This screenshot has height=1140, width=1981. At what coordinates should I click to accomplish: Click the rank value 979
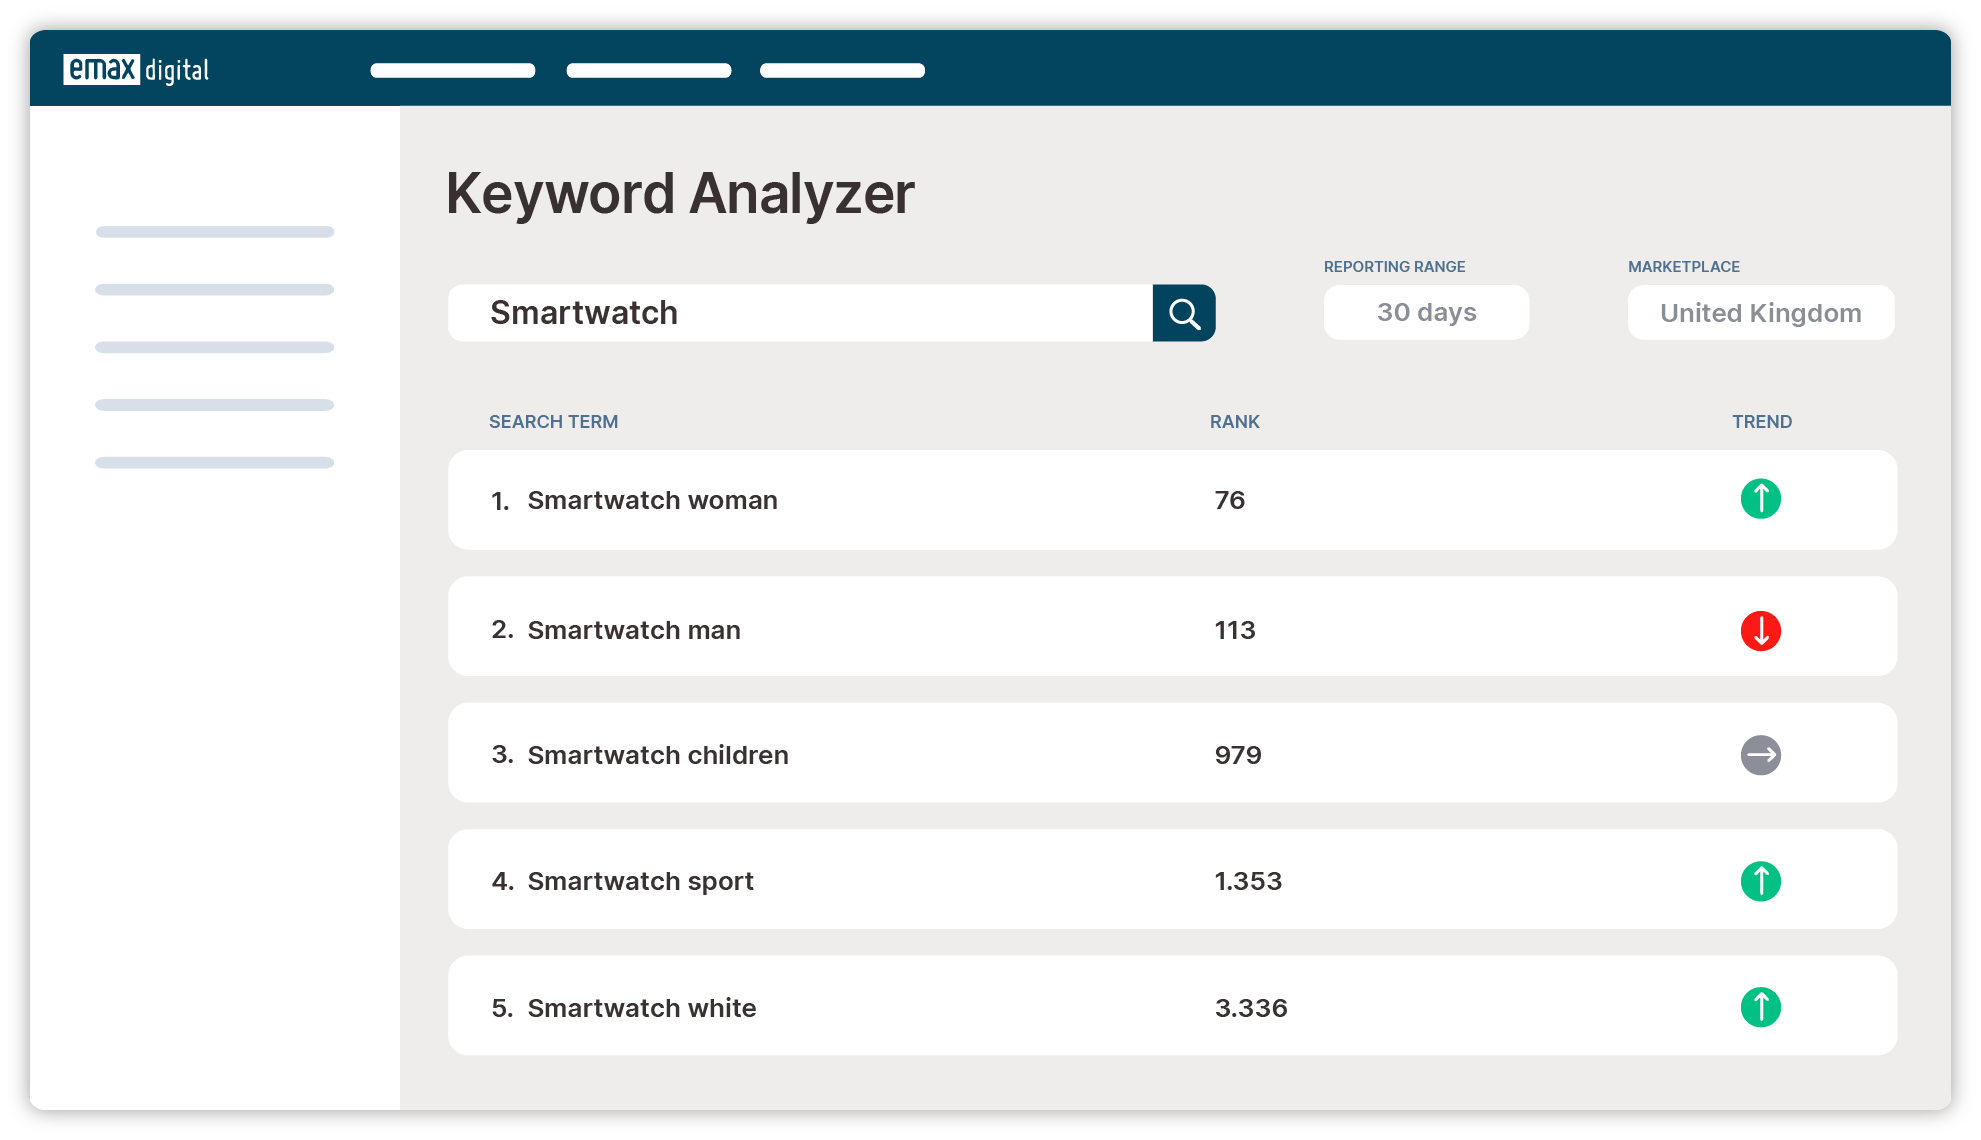(x=1237, y=755)
